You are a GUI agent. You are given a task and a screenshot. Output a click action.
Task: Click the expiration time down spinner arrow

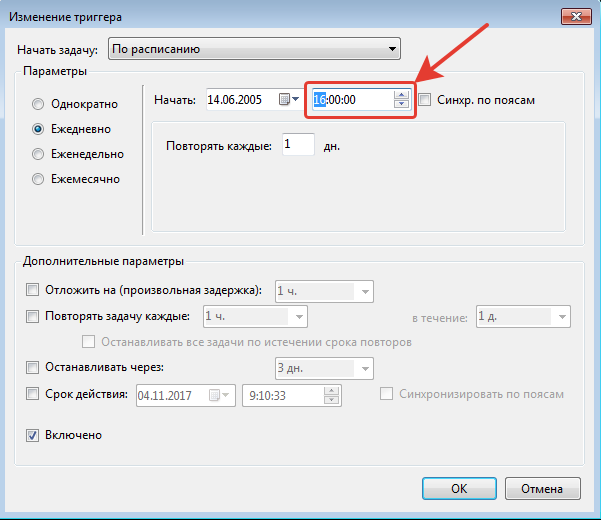point(332,400)
